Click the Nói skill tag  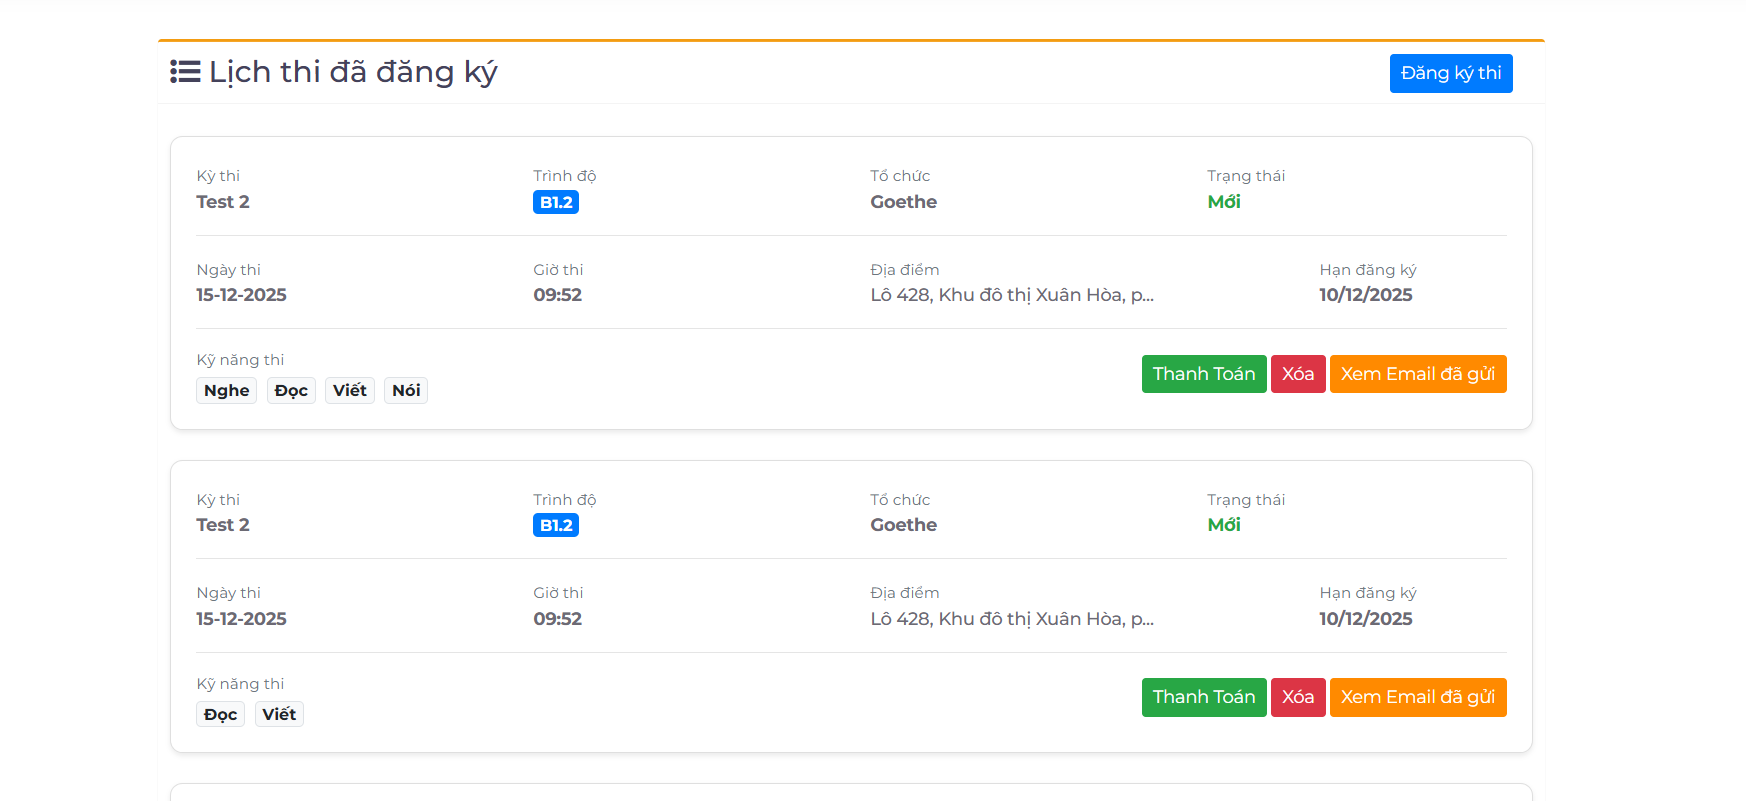click(406, 390)
